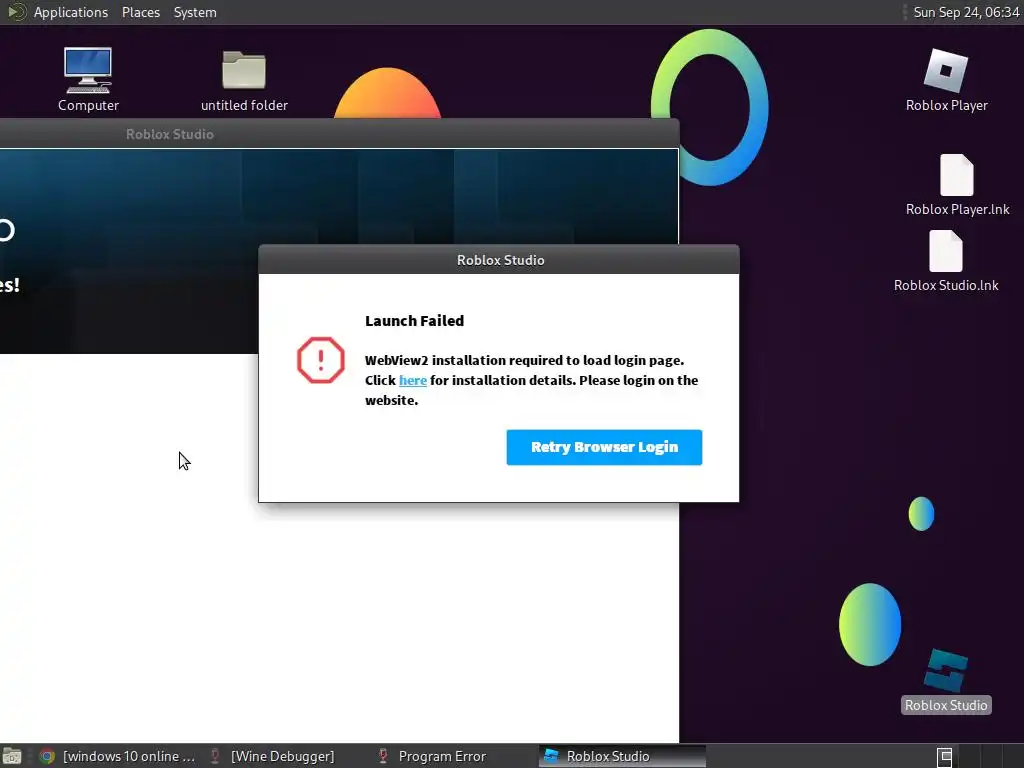This screenshot has width=1024, height=768.
Task: Launch the Roblox Player desktop icon
Action: (946, 80)
